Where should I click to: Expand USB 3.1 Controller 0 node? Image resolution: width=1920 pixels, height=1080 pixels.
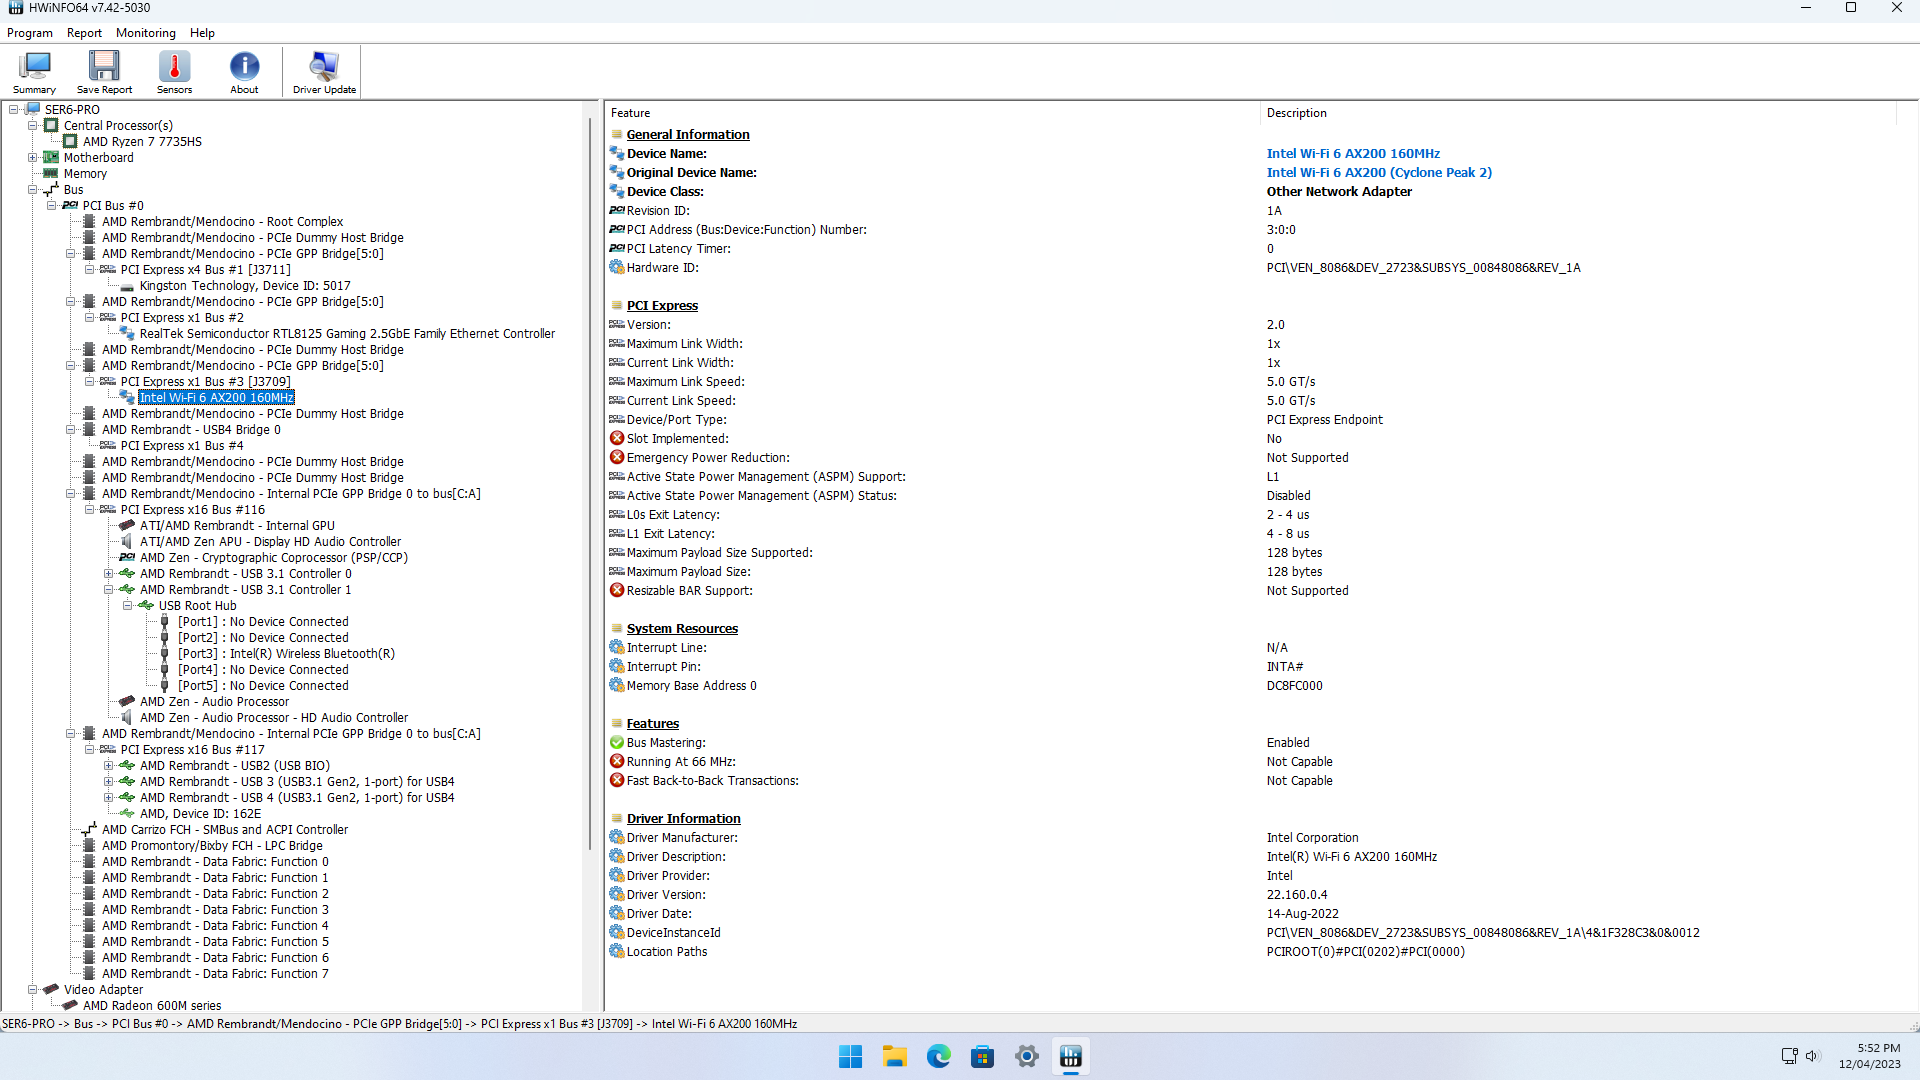click(109, 574)
